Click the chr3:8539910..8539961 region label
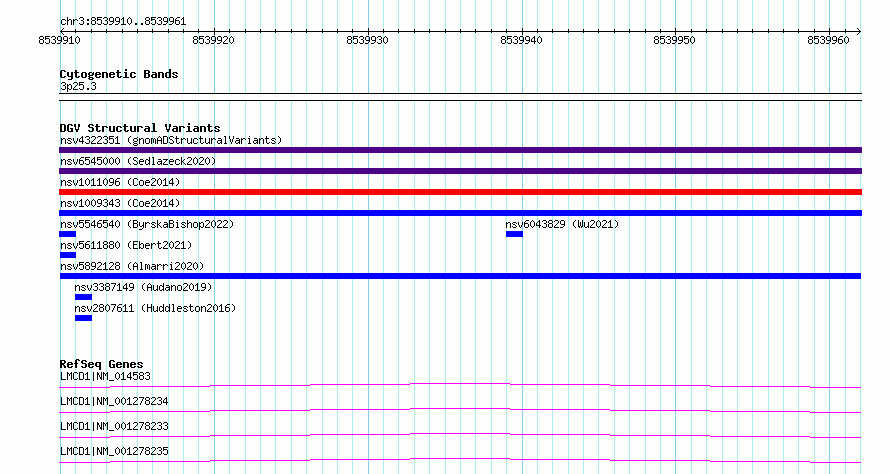This screenshot has height=474, width=890. [x=123, y=22]
